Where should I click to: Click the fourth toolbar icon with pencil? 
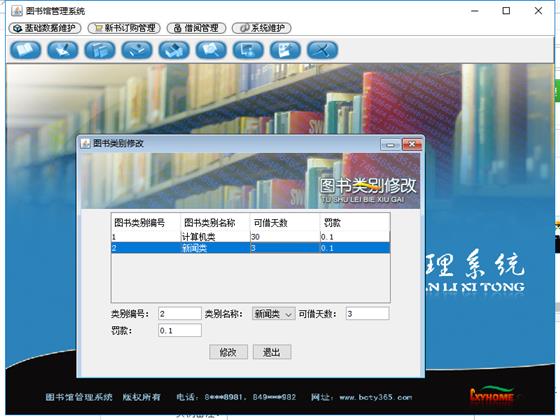coord(137,50)
